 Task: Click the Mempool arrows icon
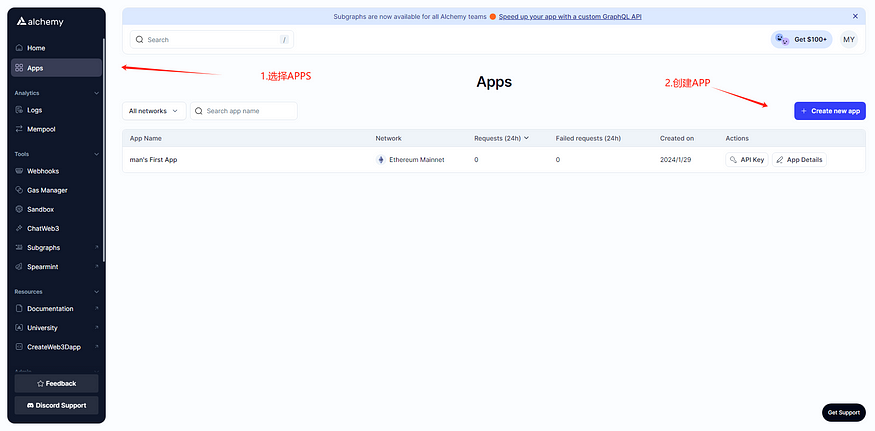click(19, 129)
